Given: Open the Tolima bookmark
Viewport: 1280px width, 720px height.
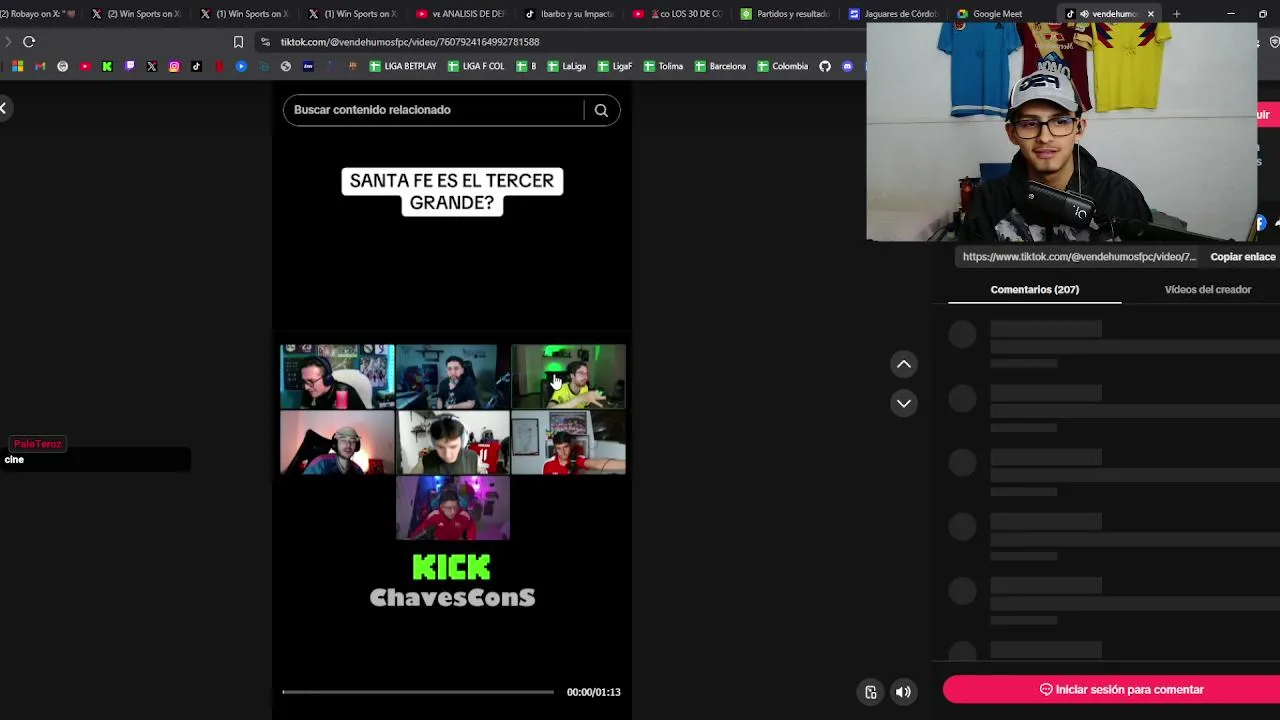Looking at the screenshot, I should [663, 66].
